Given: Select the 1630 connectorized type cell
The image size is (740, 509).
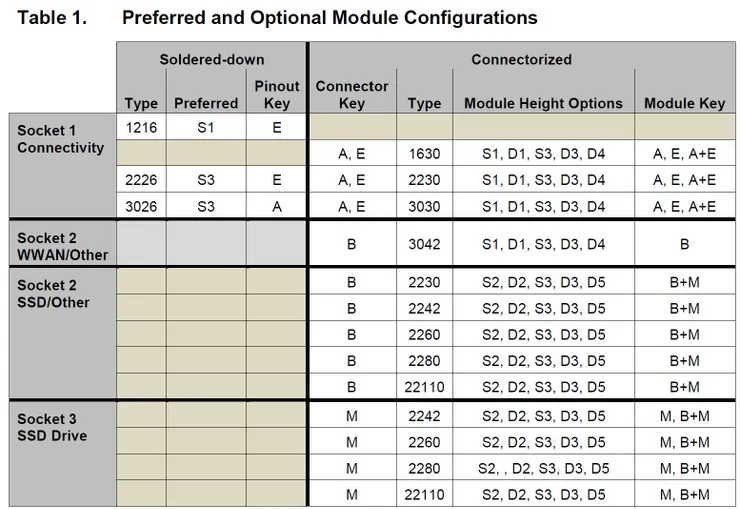Looking at the screenshot, I should pyautogui.click(x=424, y=153).
